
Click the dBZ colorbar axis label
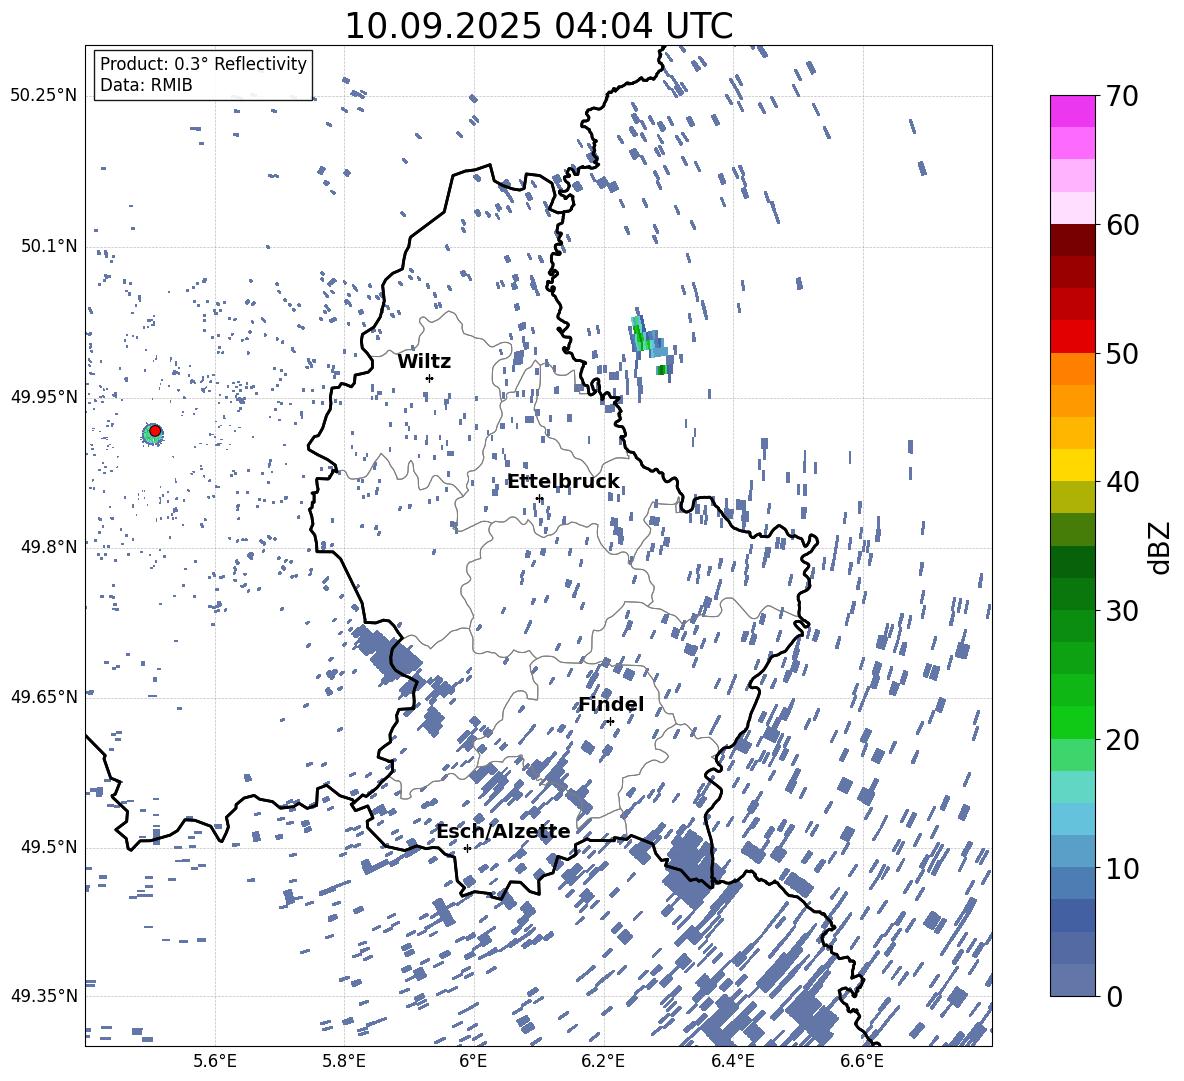coord(1159,547)
